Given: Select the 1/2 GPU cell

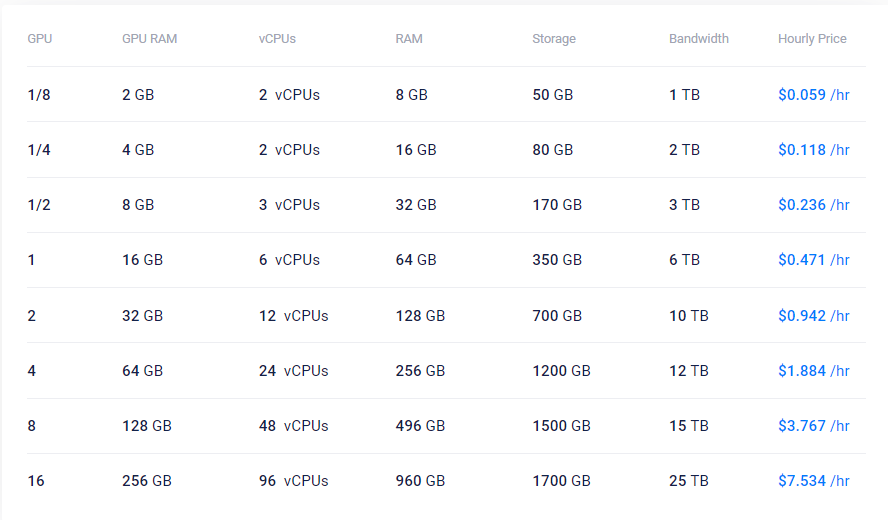Looking at the screenshot, I should tap(38, 205).
